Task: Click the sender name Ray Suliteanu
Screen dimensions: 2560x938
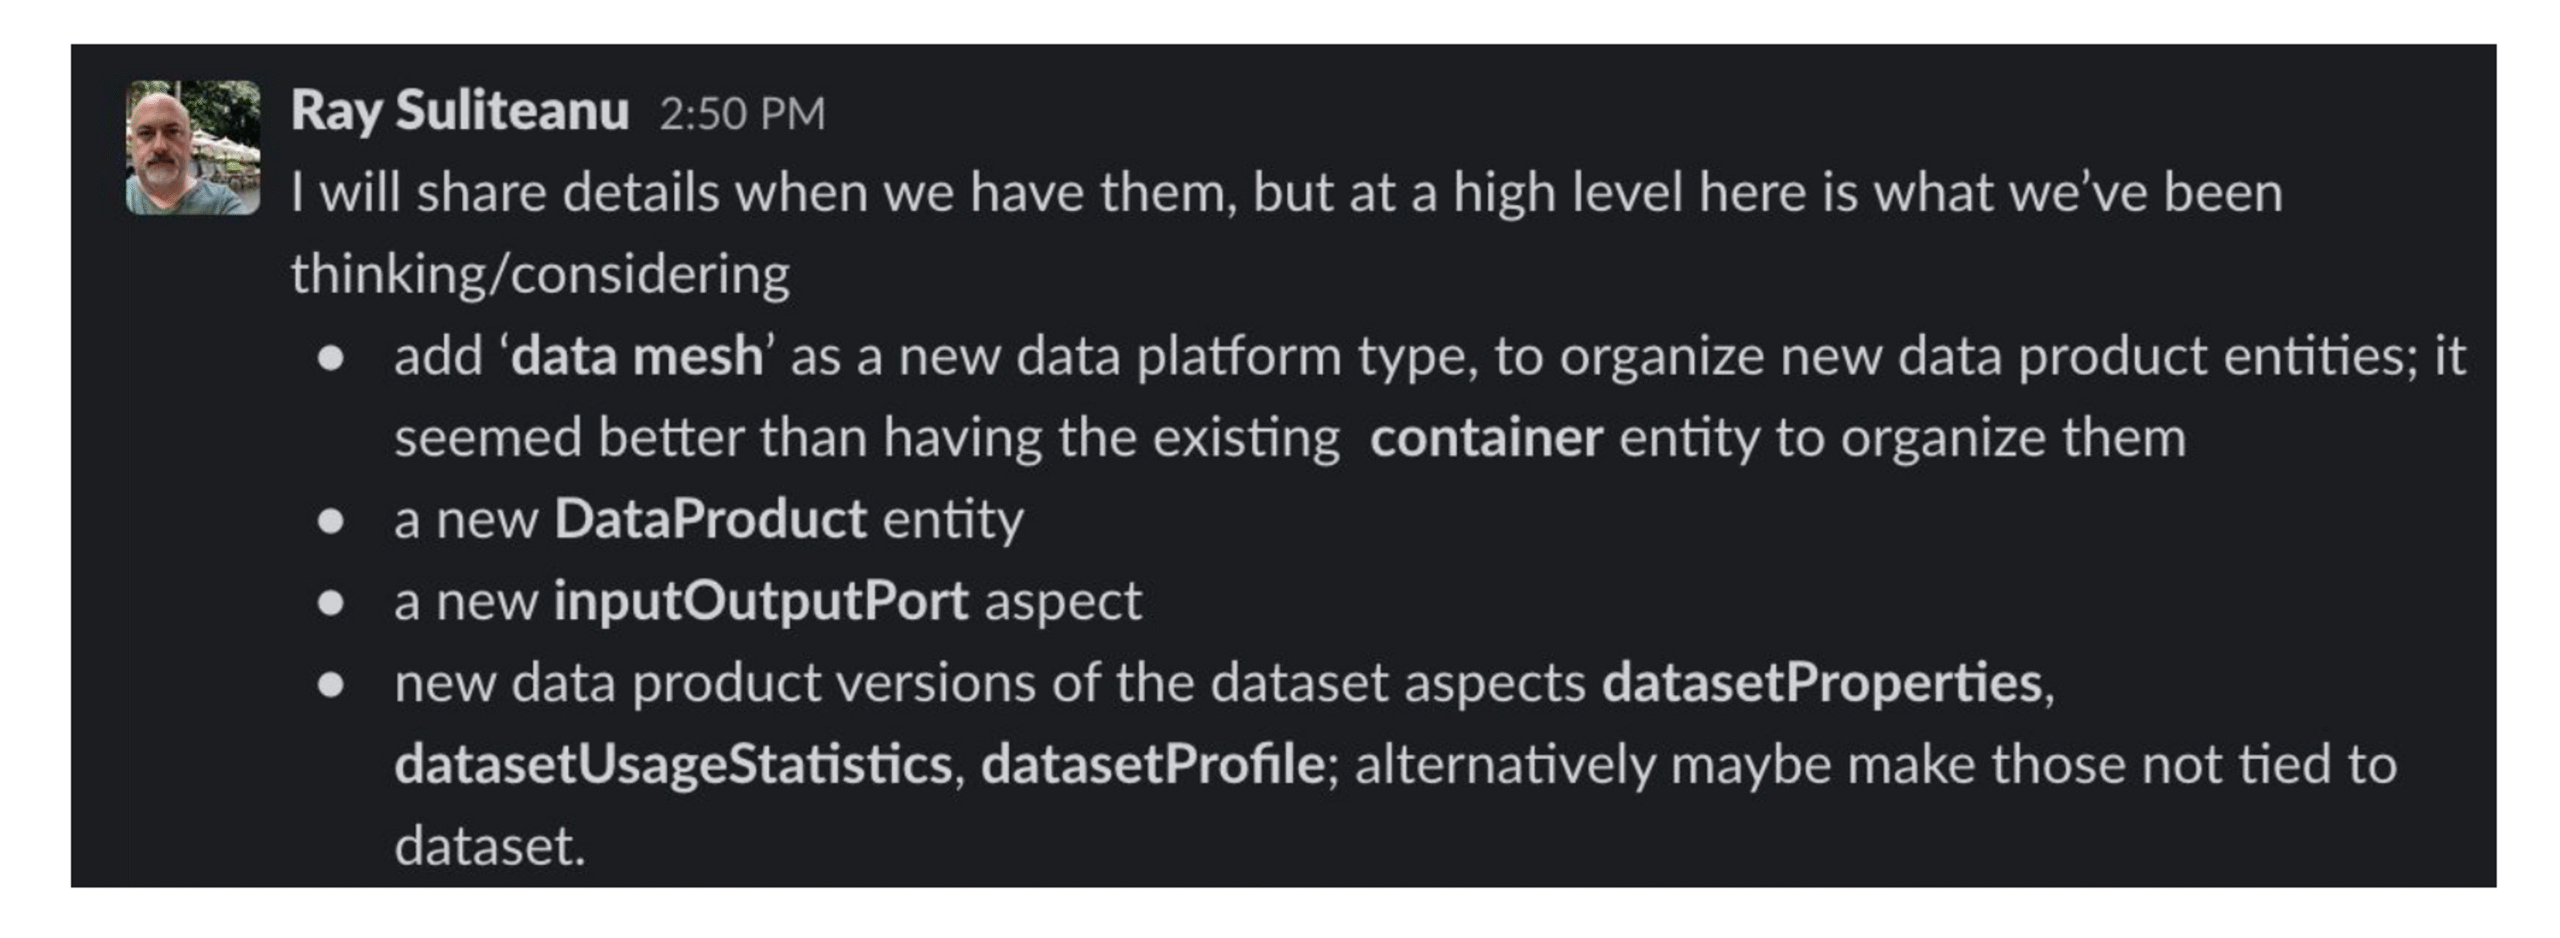Action: pos(460,111)
